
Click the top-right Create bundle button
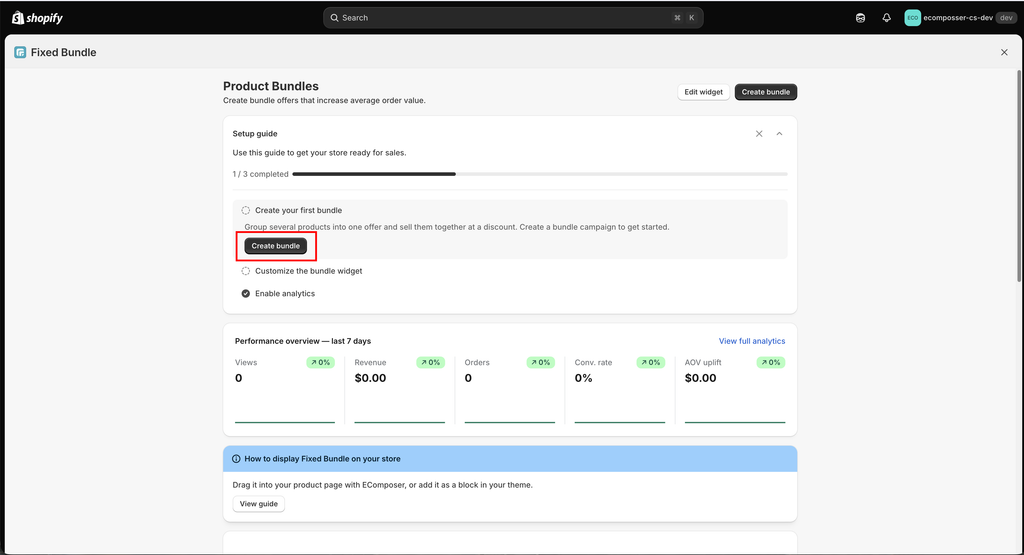(765, 92)
